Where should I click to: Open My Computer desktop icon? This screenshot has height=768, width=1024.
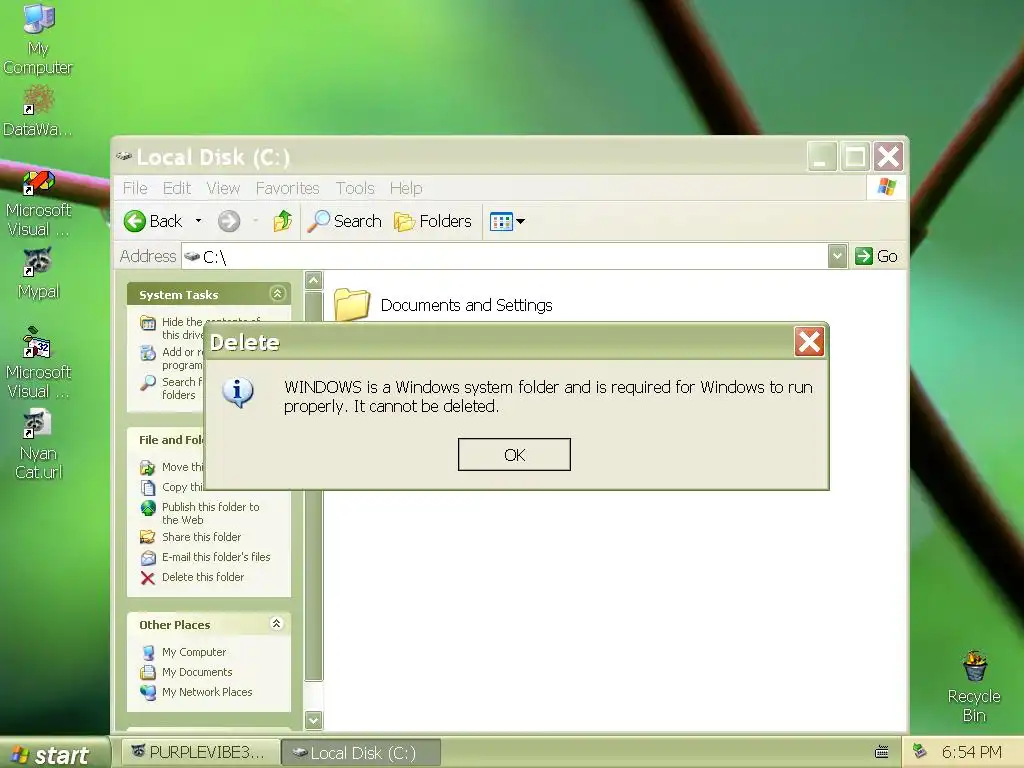click(38, 39)
